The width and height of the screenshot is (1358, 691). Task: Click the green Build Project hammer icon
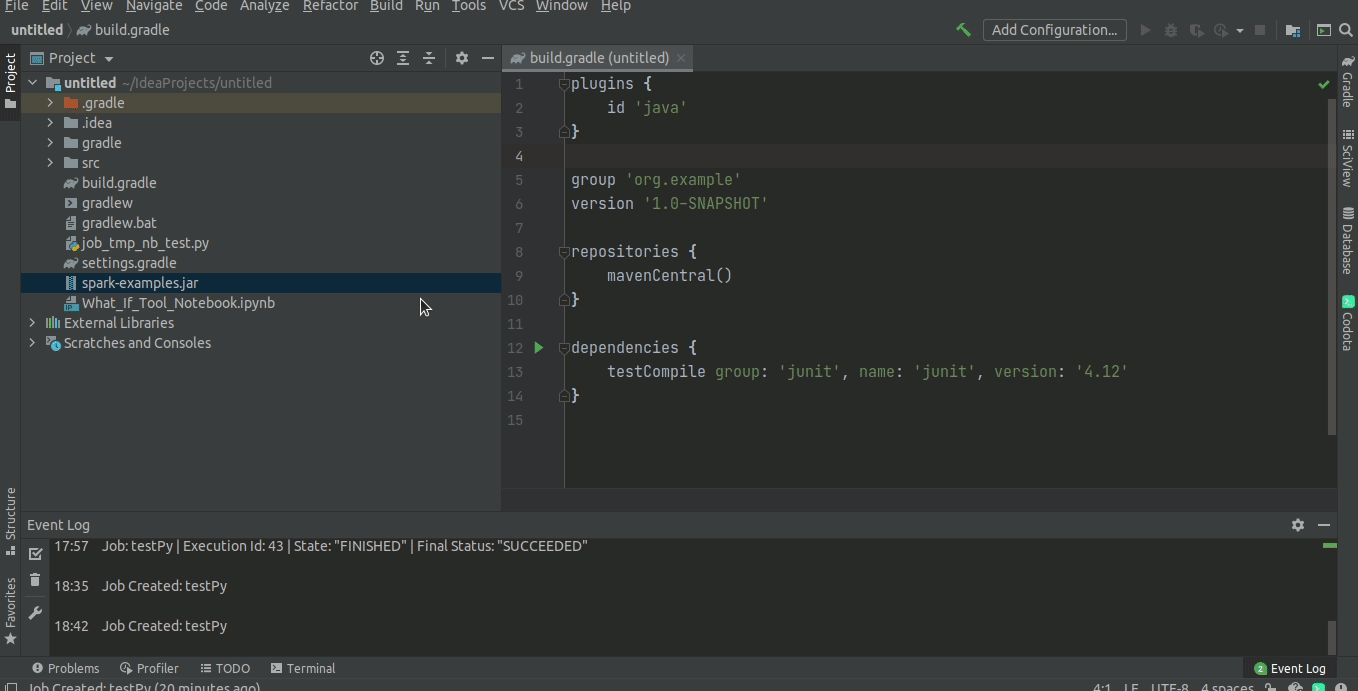963,30
